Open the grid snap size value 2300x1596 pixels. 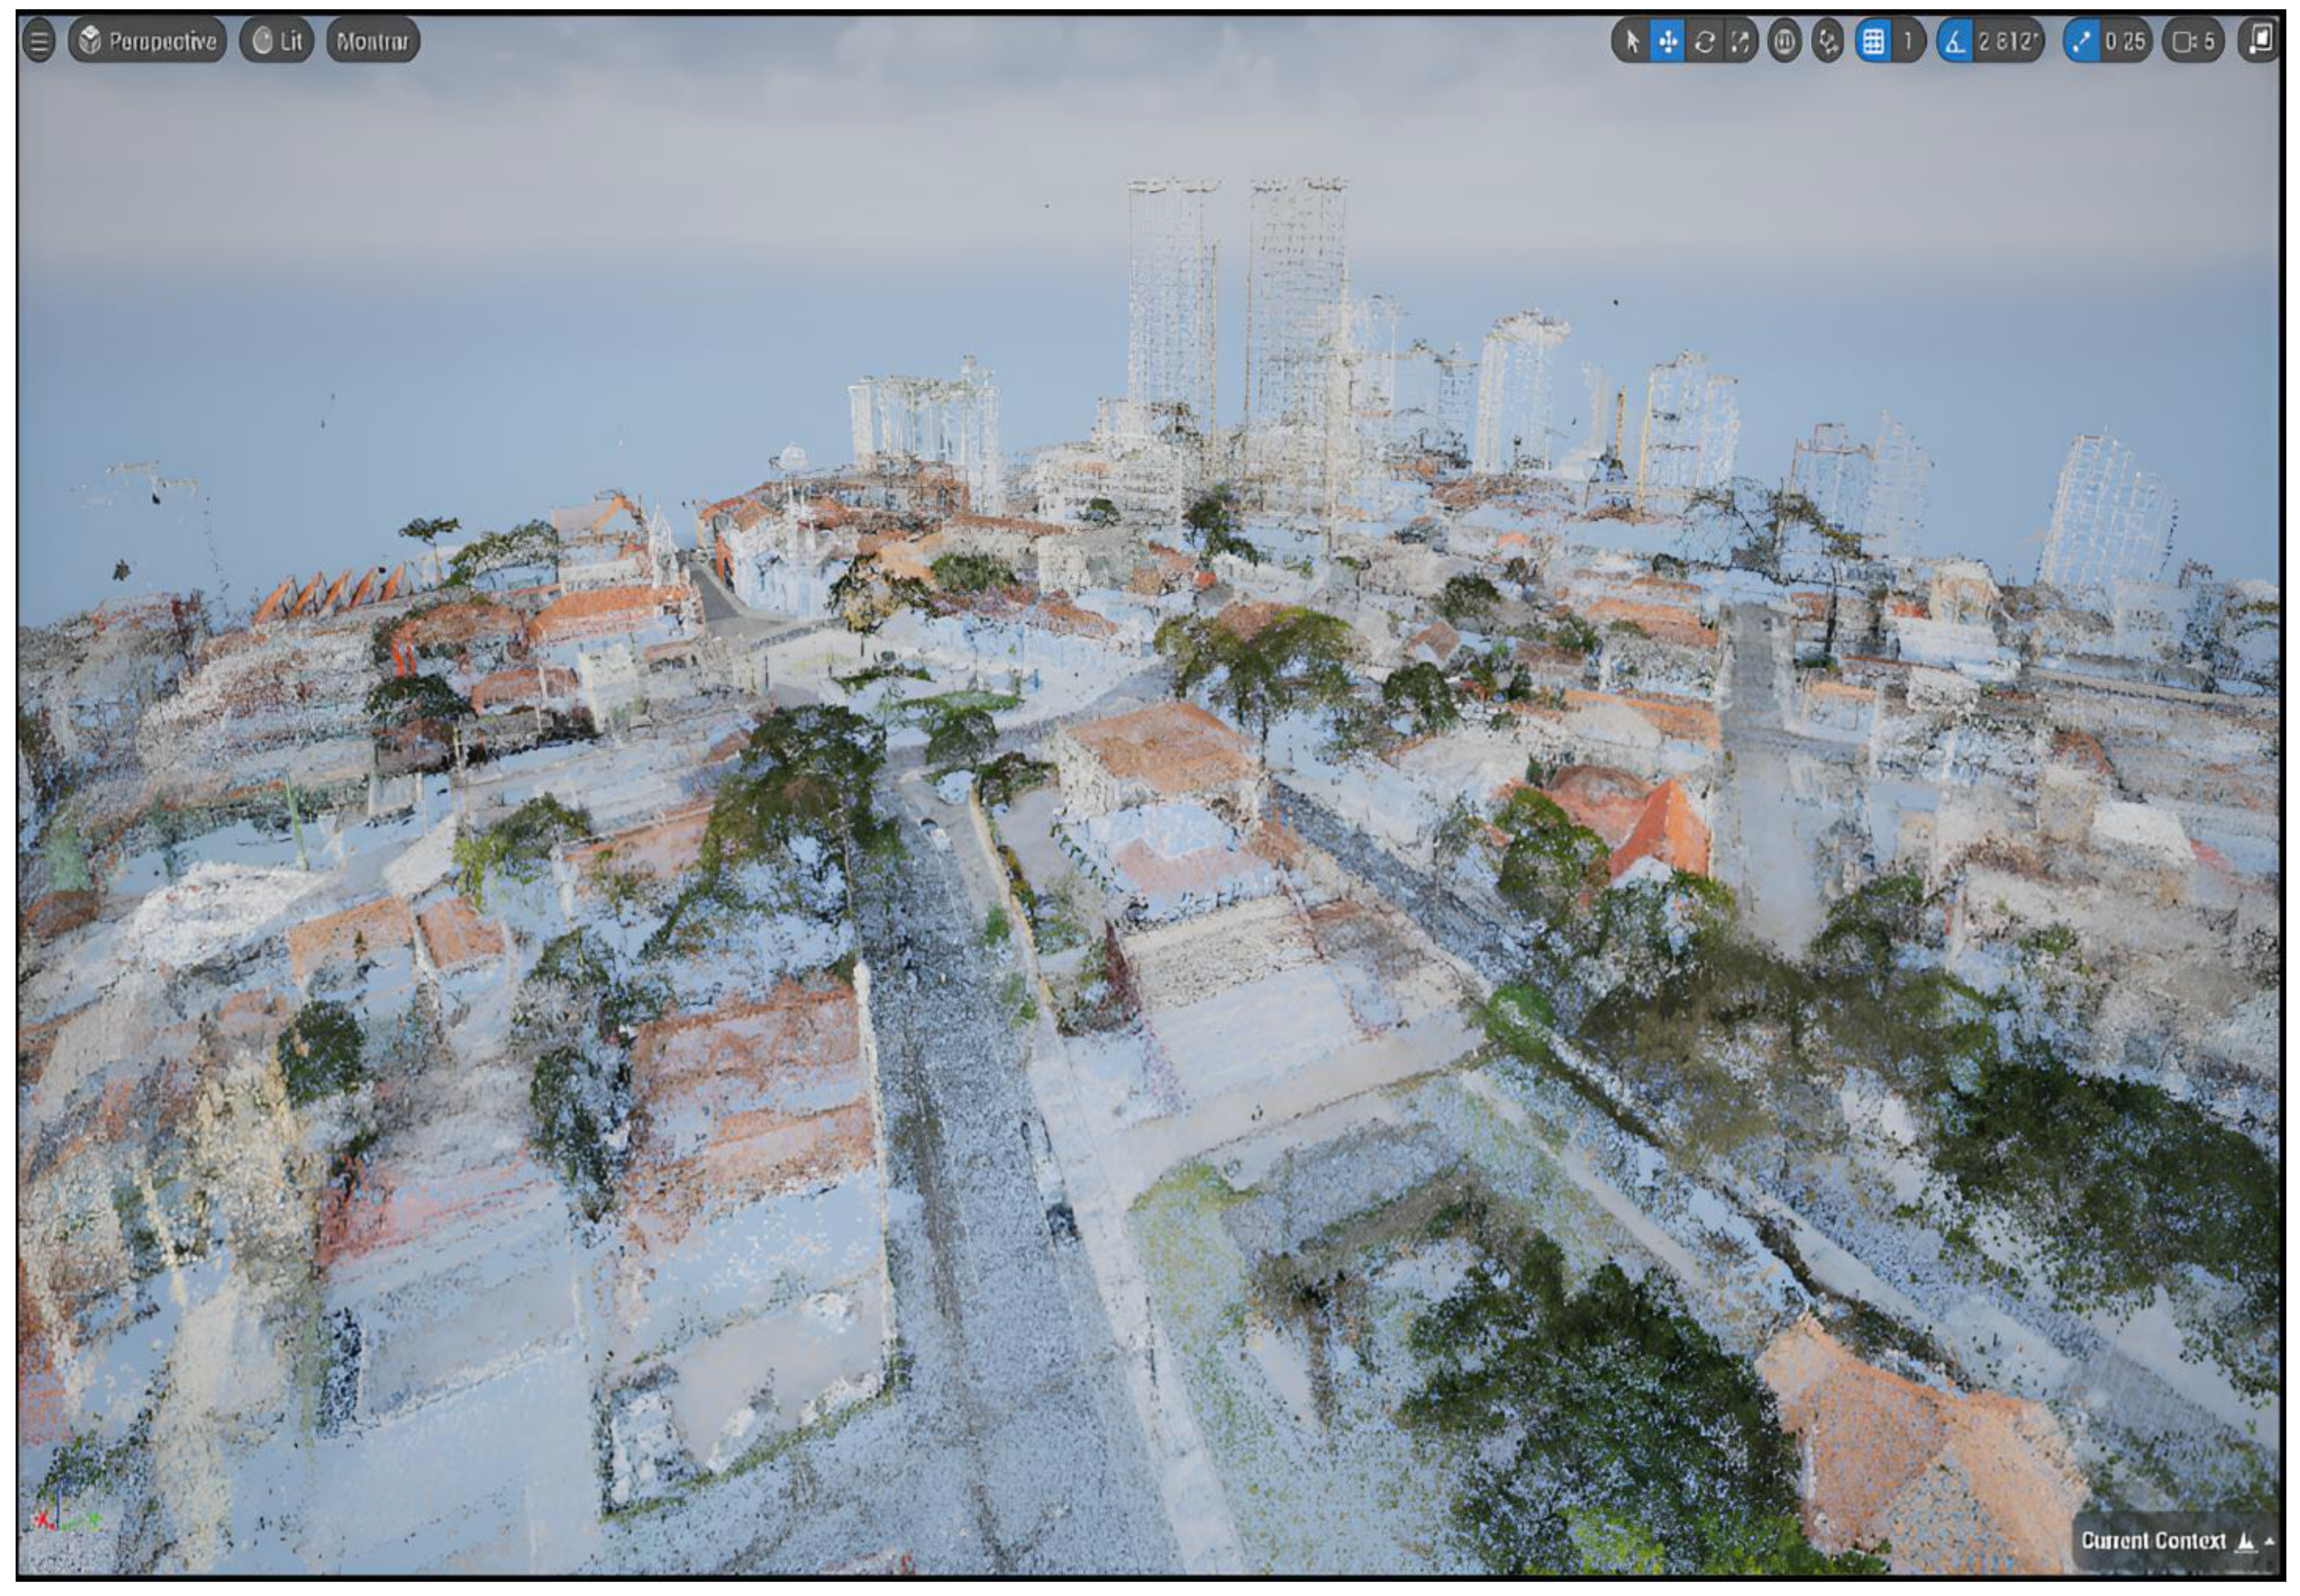[1908, 41]
